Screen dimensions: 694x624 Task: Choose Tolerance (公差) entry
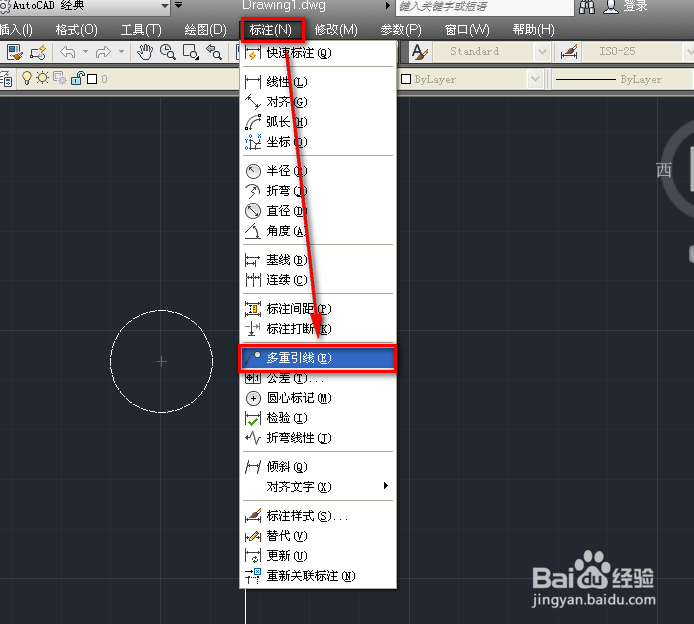(318, 378)
